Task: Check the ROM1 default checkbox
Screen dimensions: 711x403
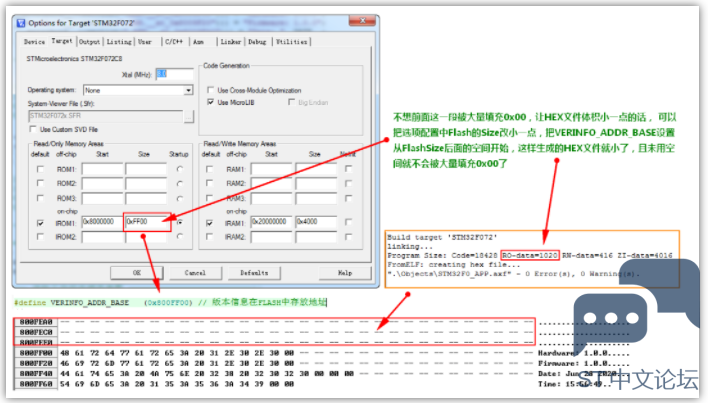Action: click(40, 169)
